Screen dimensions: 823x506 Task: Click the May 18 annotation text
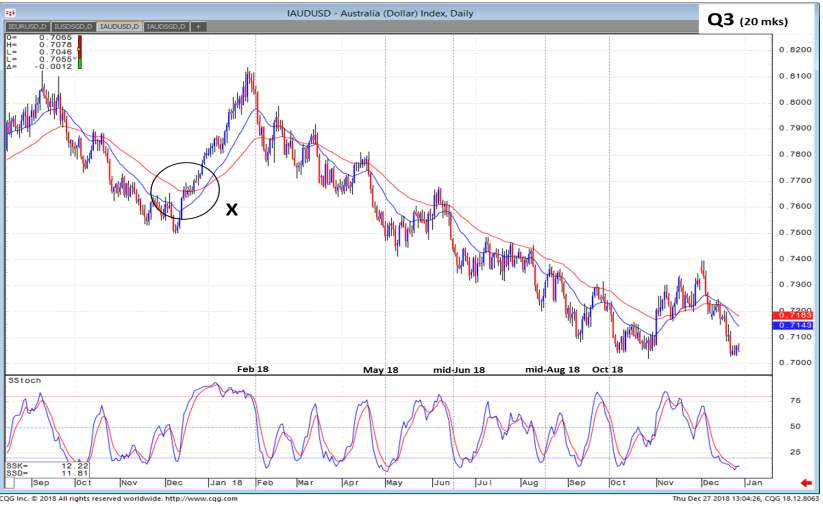381,370
